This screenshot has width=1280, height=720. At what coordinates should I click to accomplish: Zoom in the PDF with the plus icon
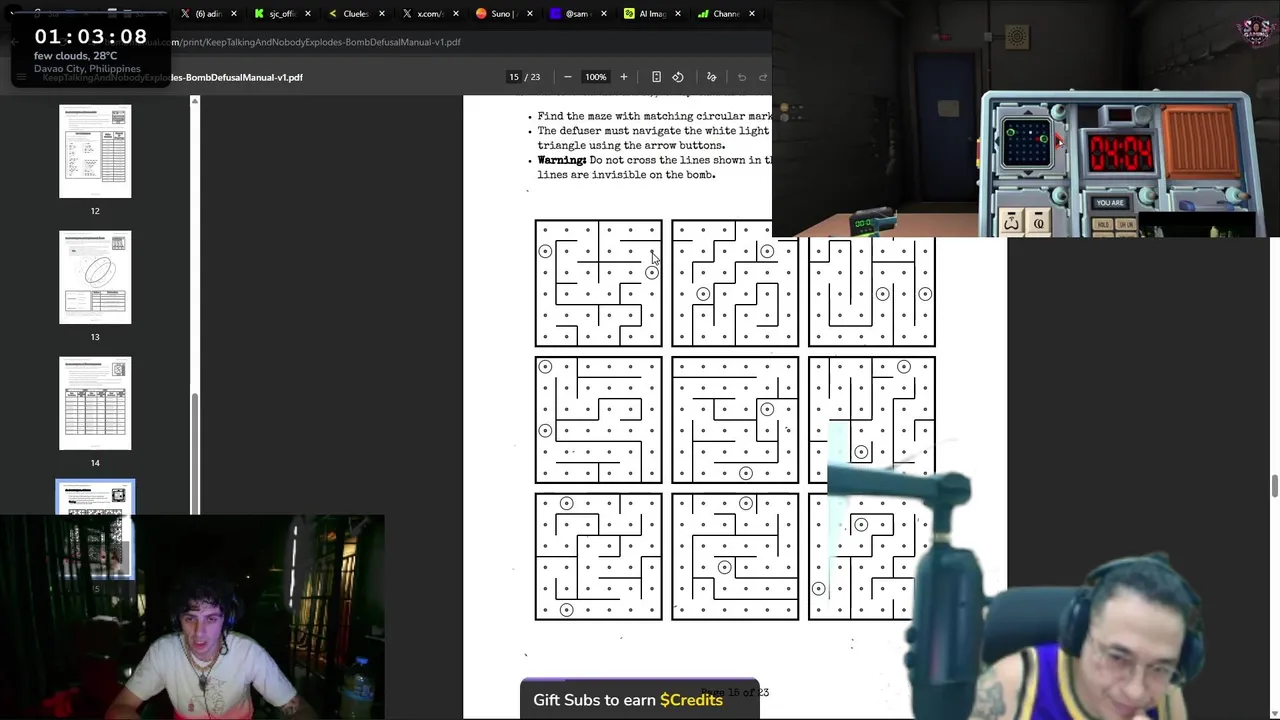pyautogui.click(x=623, y=77)
